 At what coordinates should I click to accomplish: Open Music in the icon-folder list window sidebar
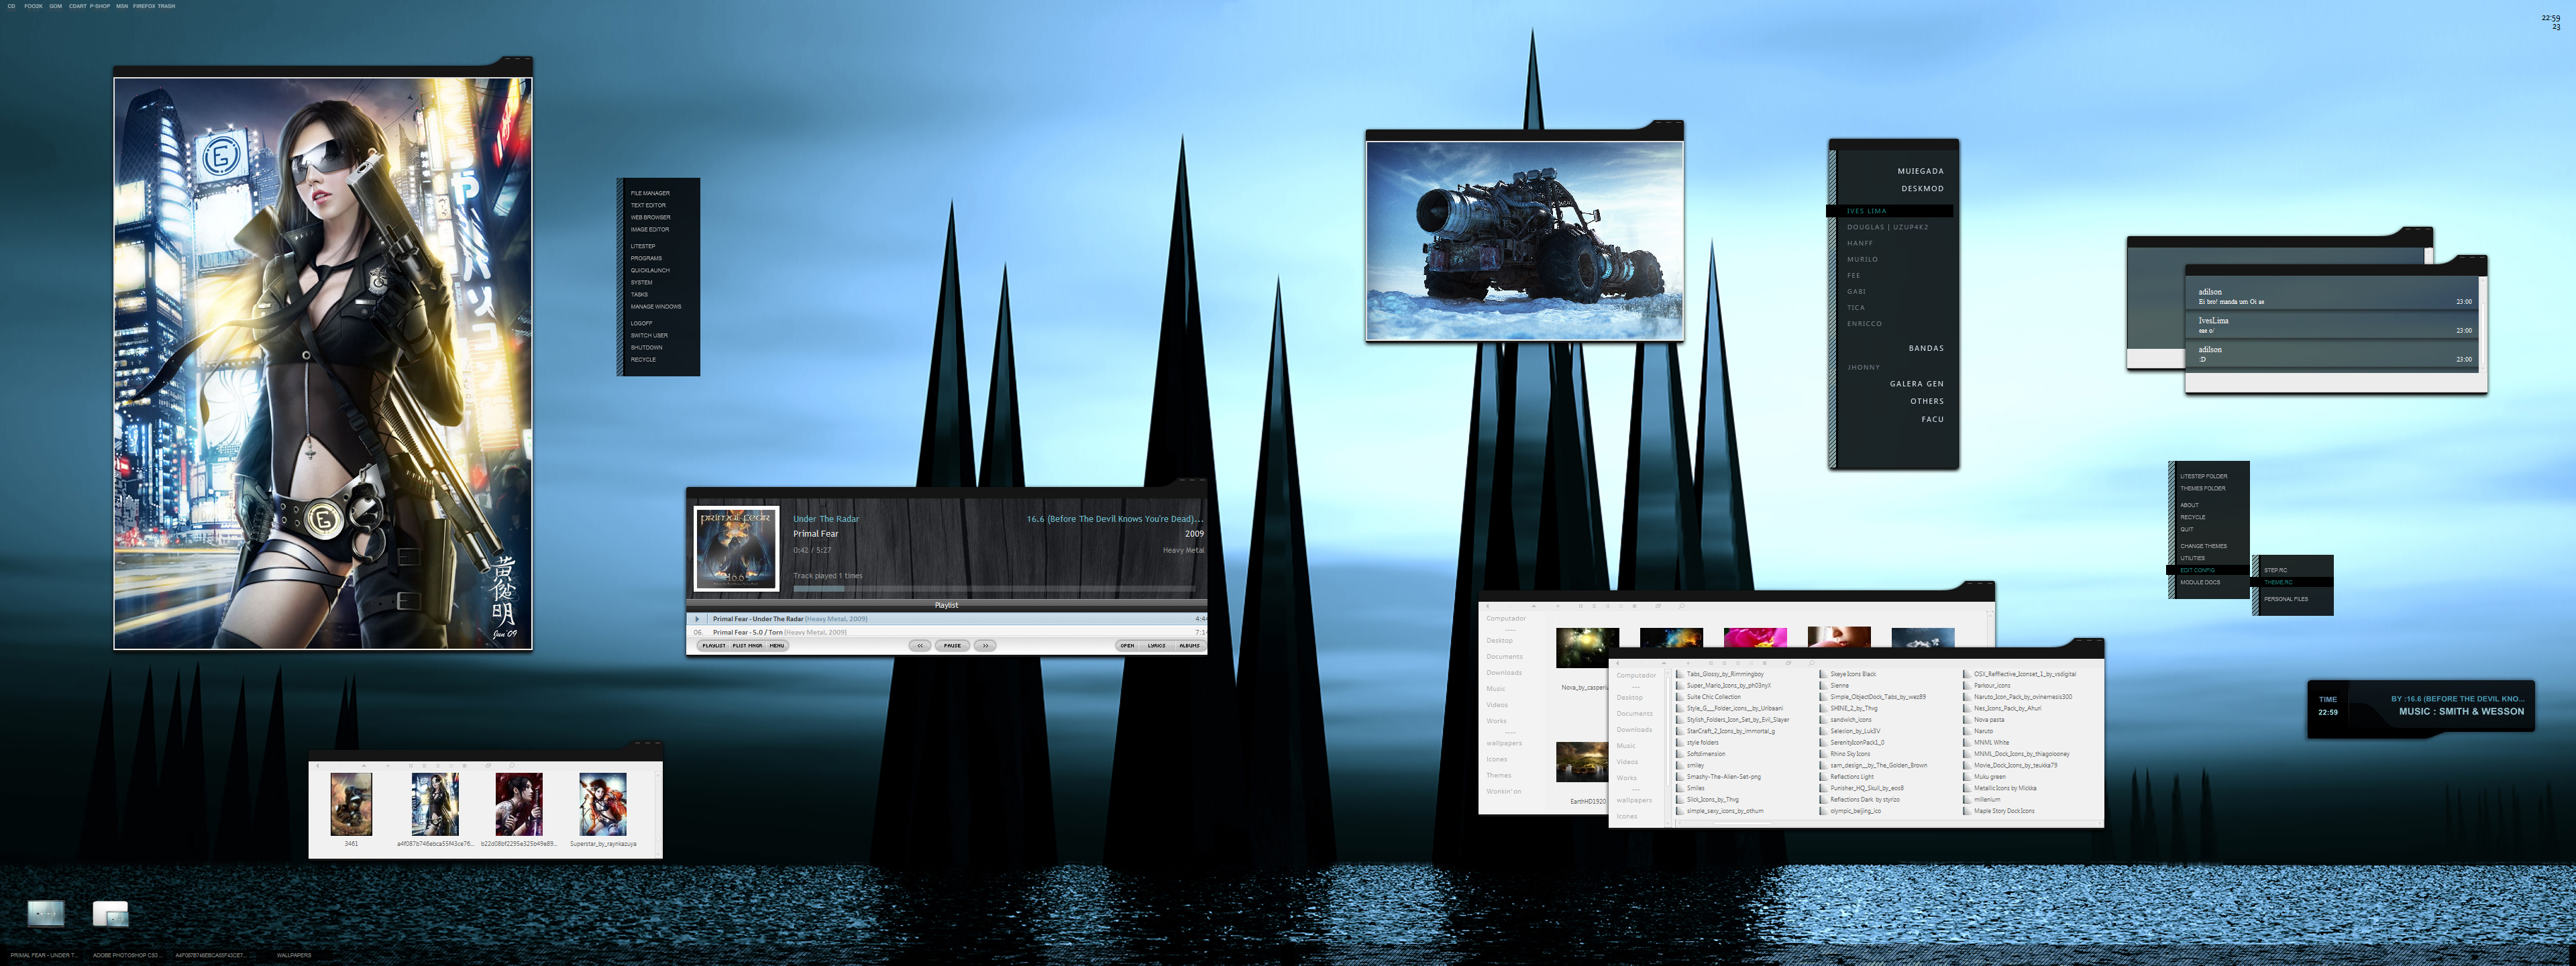pyautogui.click(x=1626, y=746)
